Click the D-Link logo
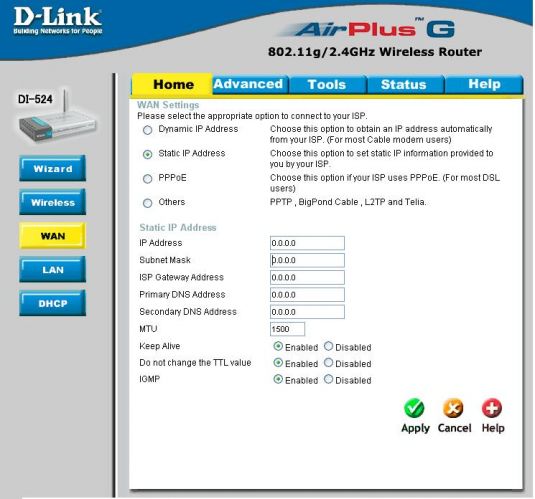The image size is (535, 499). click(x=58, y=21)
